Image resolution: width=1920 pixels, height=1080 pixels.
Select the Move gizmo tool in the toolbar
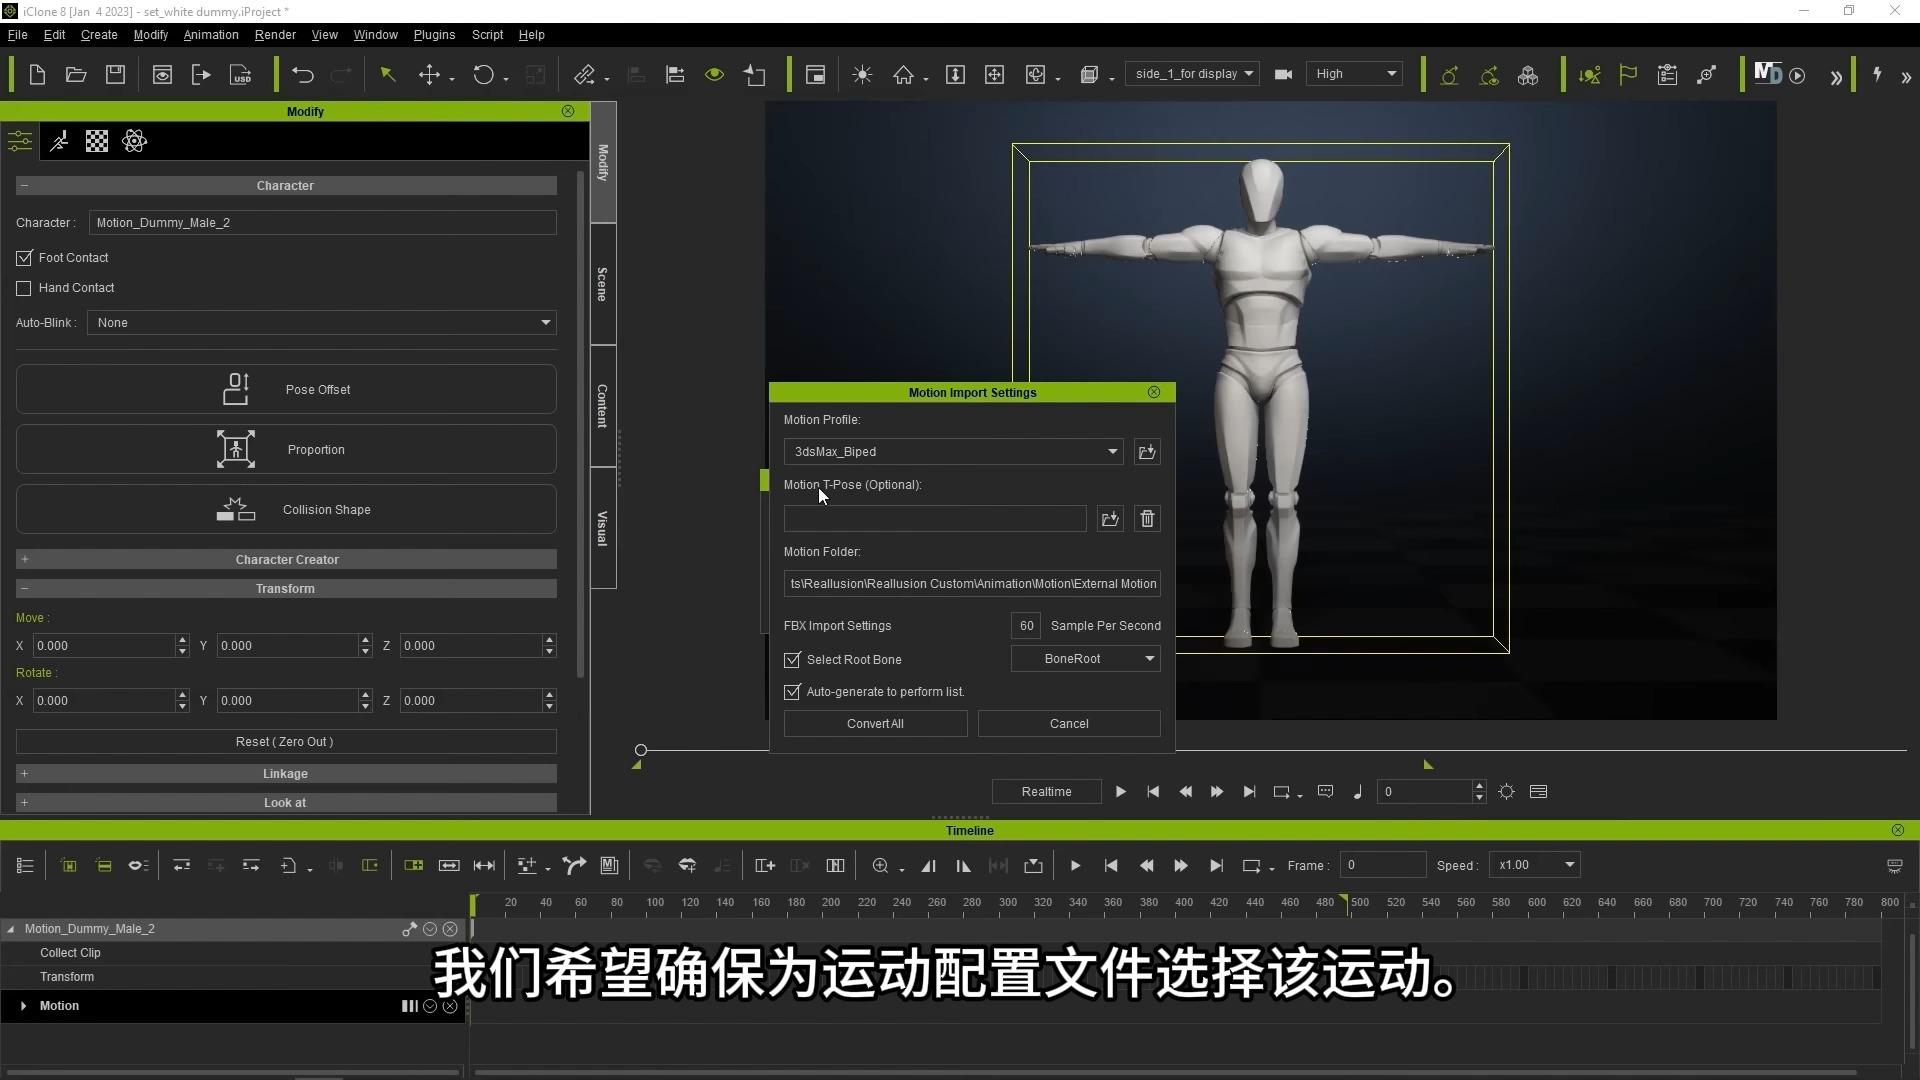(431, 74)
